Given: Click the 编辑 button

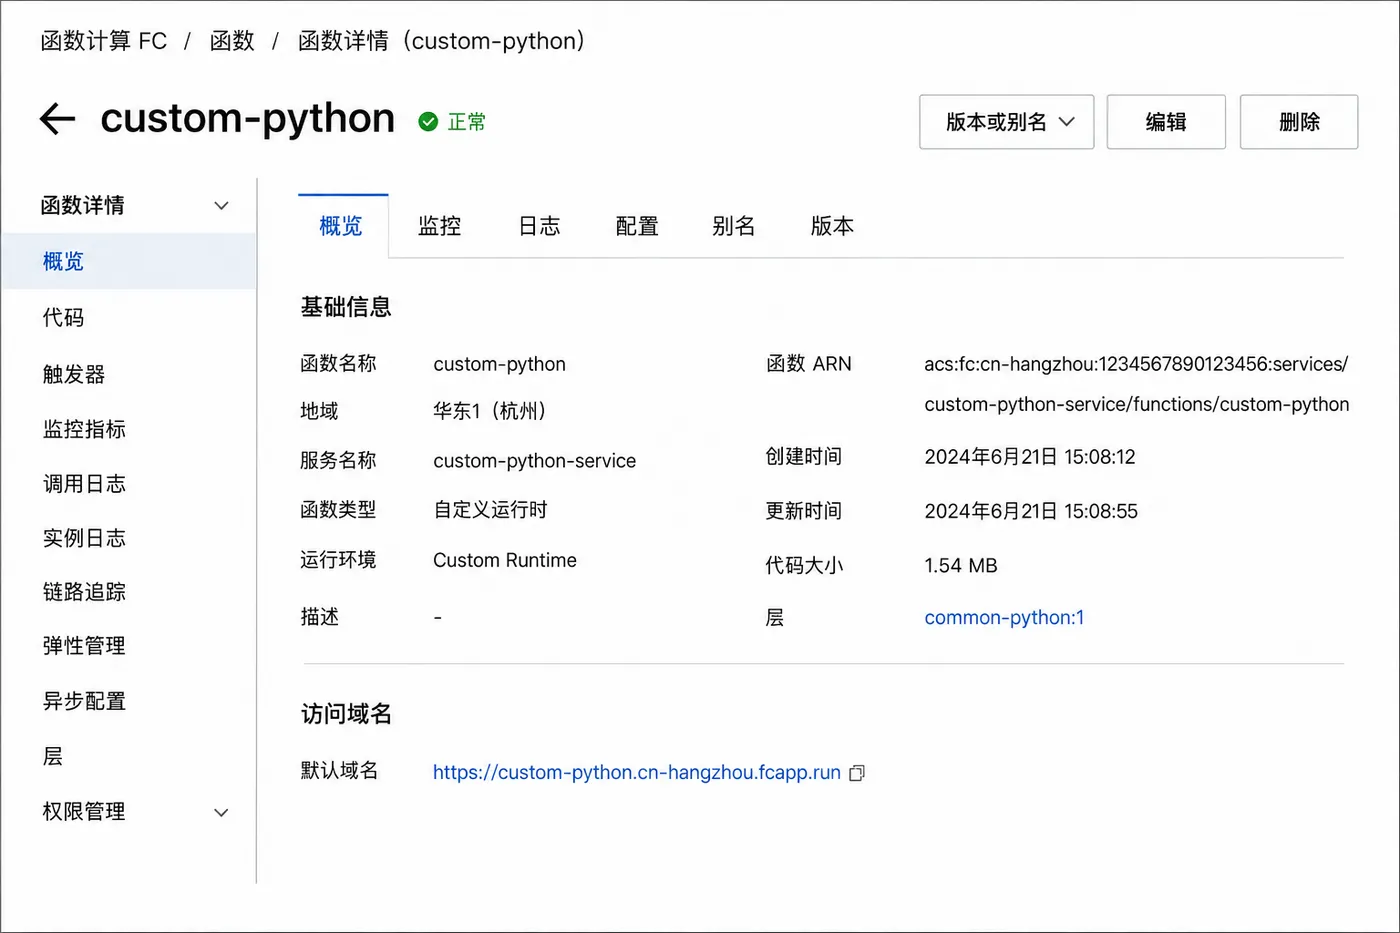Looking at the screenshot, I should tap(1166, 122).
